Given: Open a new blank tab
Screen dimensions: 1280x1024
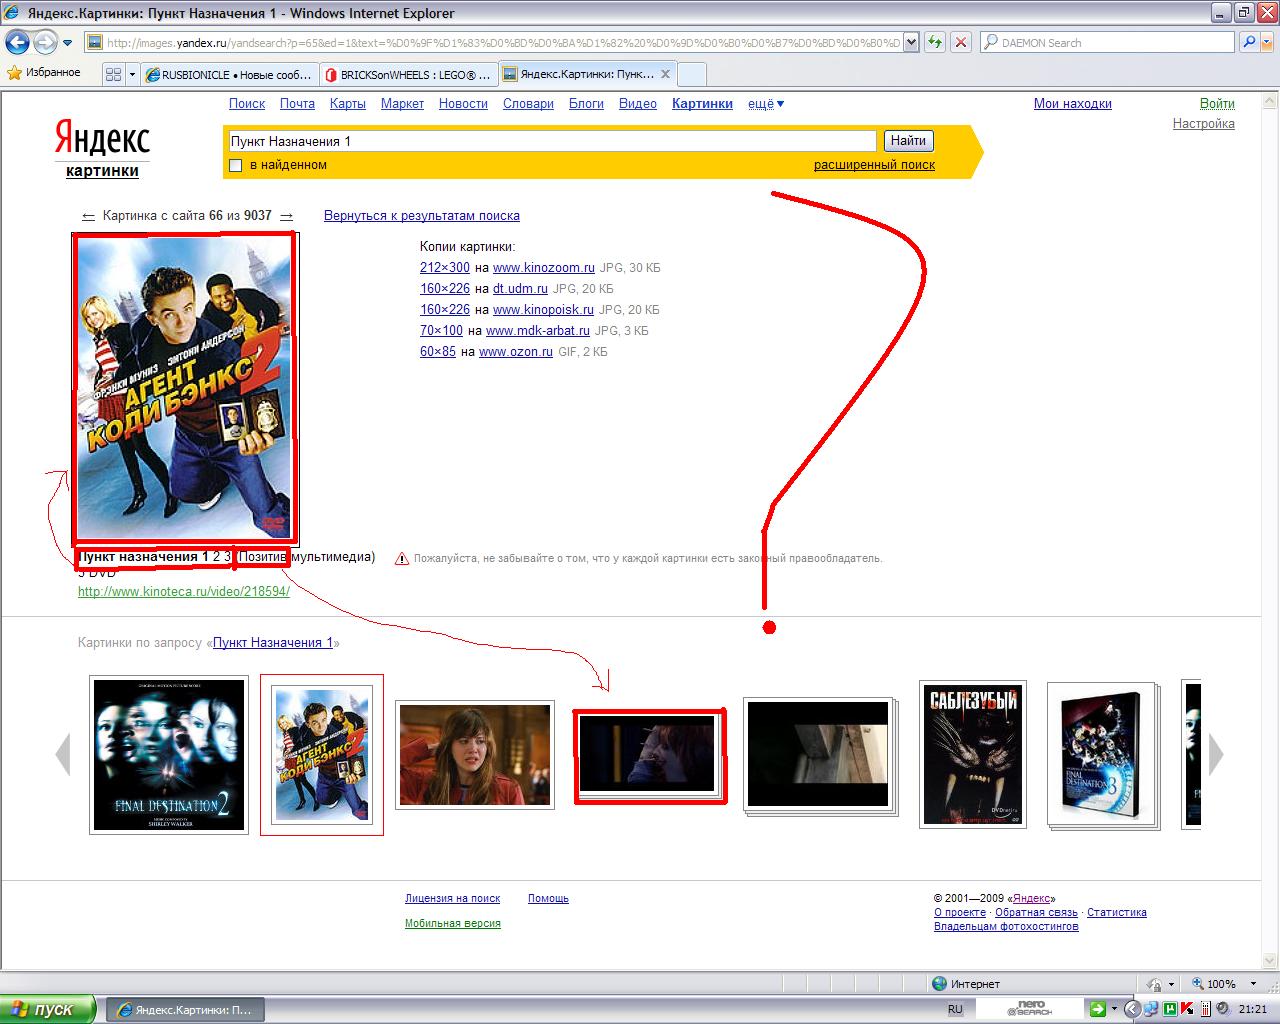Looking at the screenshot, I should (692, 74).
